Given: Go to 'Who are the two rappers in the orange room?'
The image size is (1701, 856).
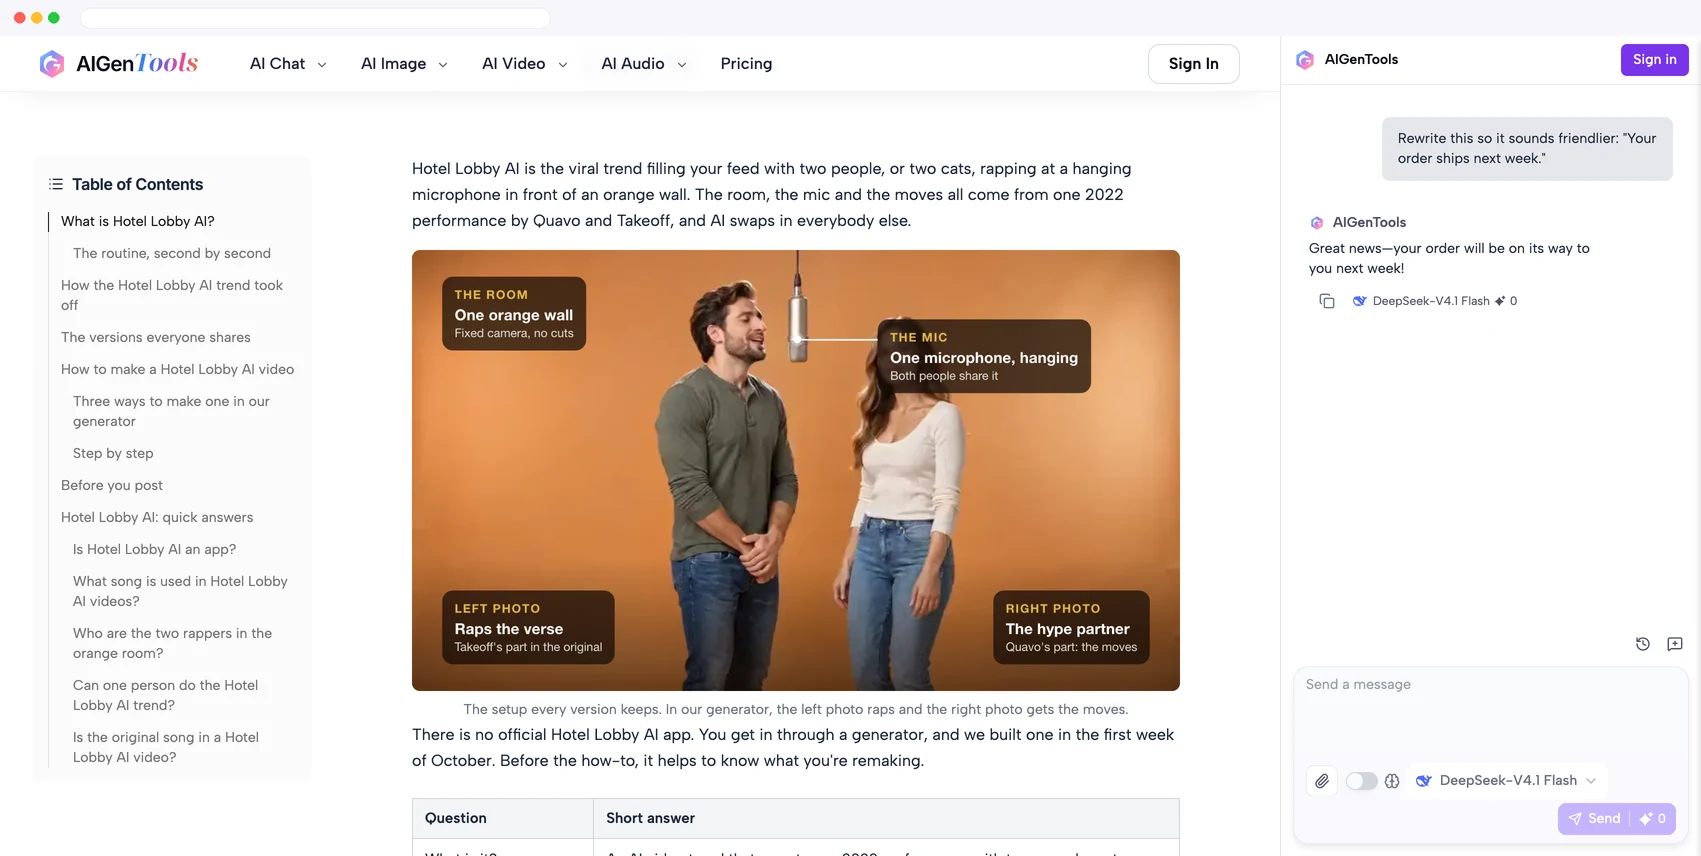Looking at the screenshot, I should pyautogui.click(x=172, y=643).
